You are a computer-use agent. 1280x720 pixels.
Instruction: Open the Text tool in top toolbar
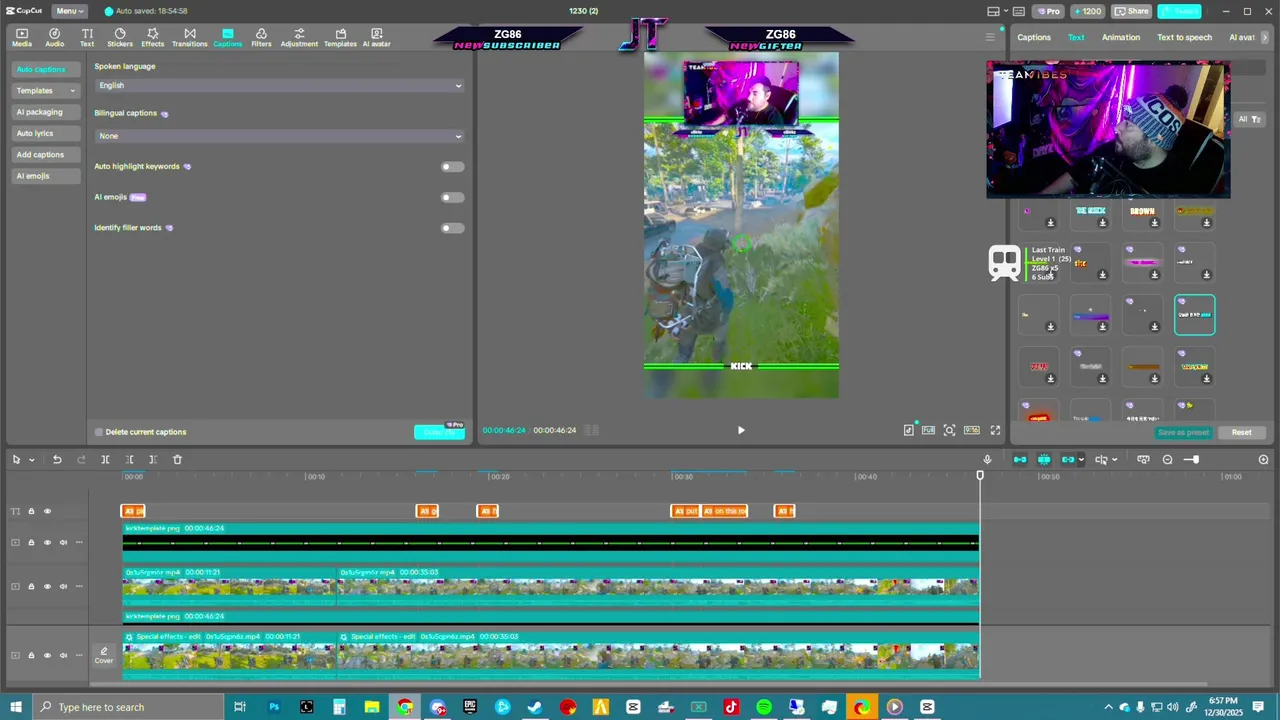pos(87,38)
